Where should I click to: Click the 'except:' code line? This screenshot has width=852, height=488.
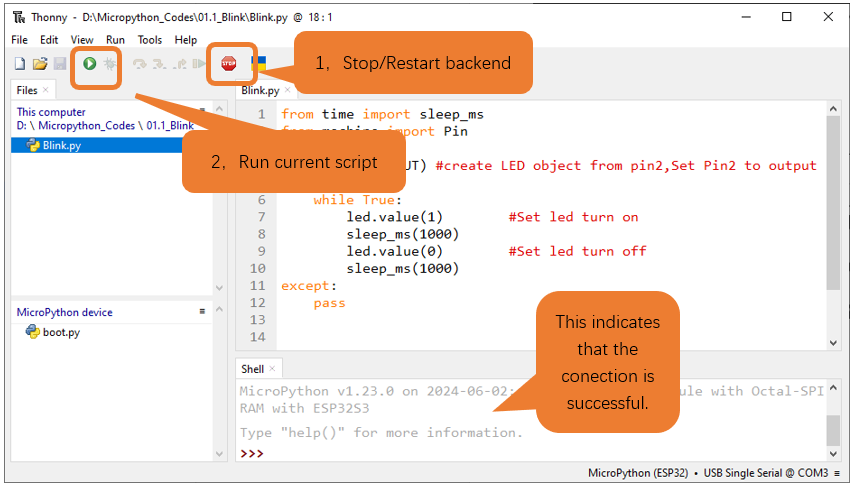point(309,286)
